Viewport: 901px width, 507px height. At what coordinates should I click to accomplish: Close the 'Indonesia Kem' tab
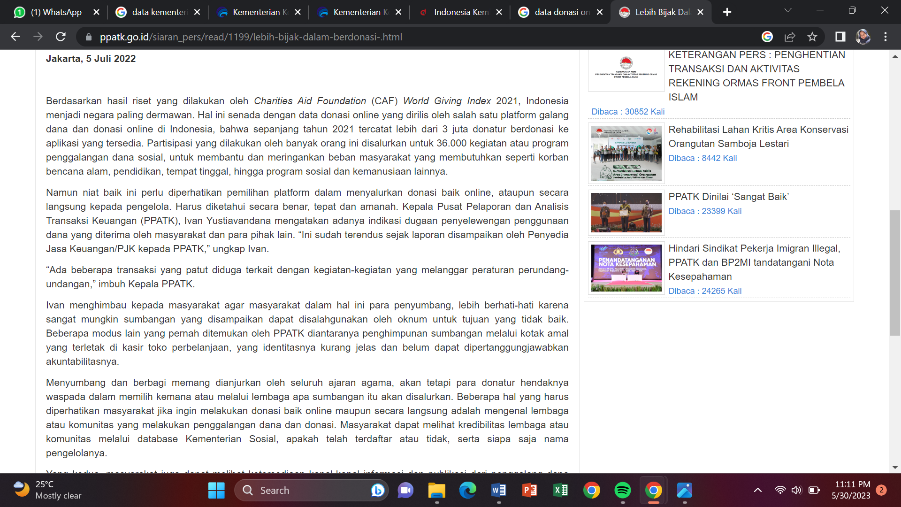(498, 12)
